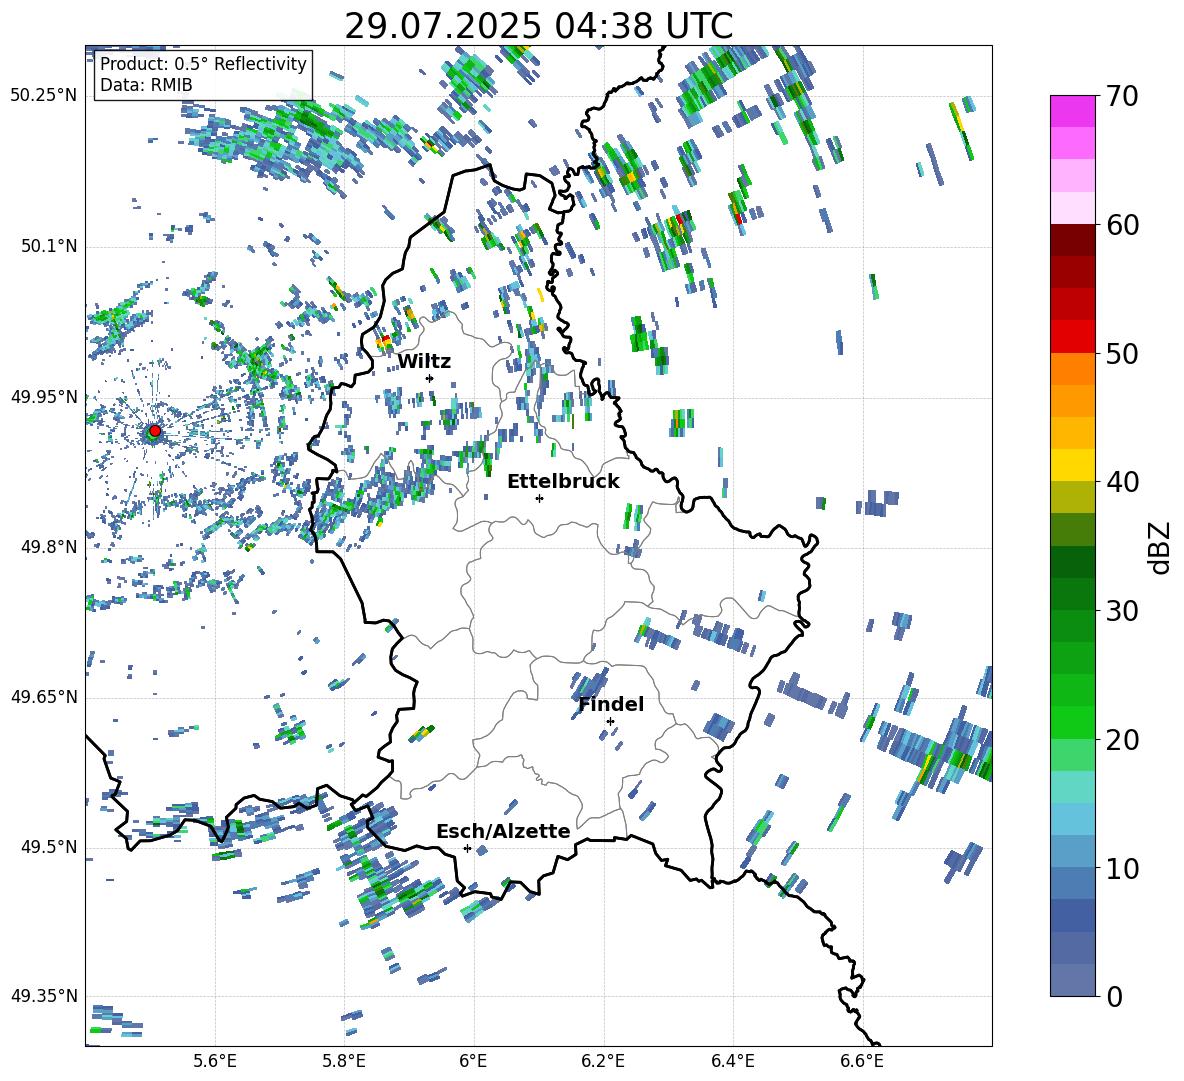1184x1081 pixels.
Task: Click the 5.8°E longitude tick label
Action: pyautogui.click(x=344, y=1061)
